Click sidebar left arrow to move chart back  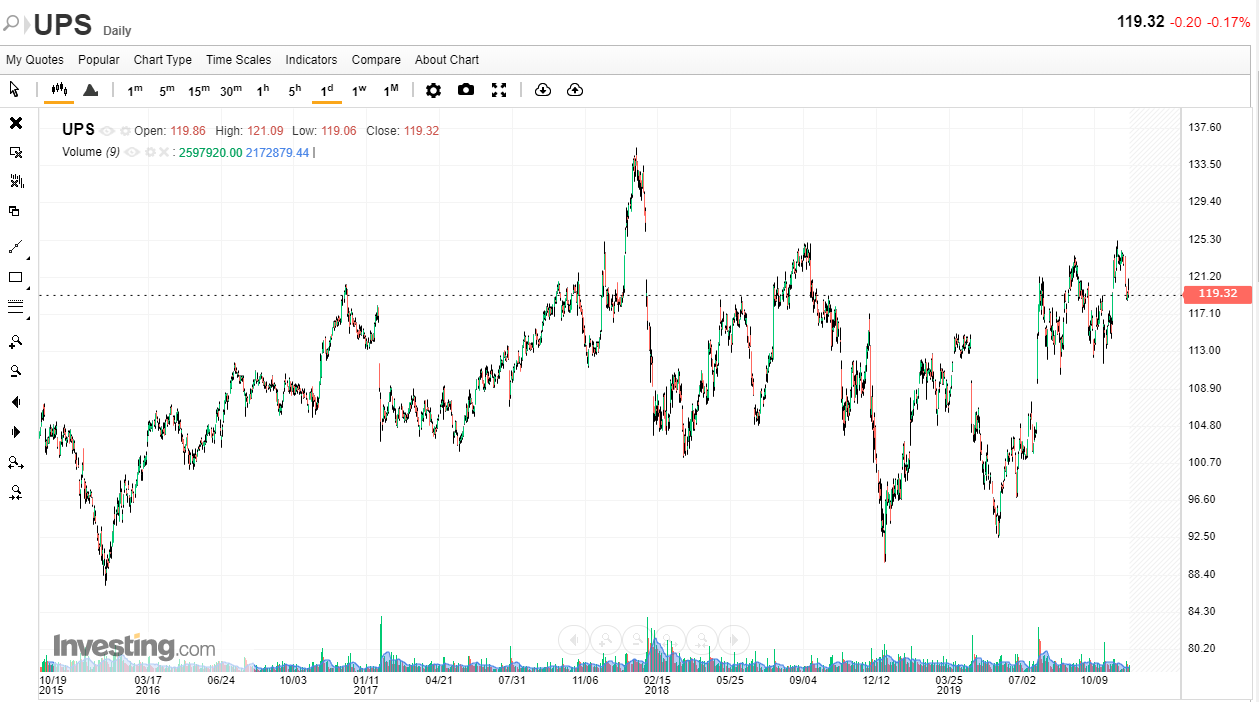tap(15, 402)
